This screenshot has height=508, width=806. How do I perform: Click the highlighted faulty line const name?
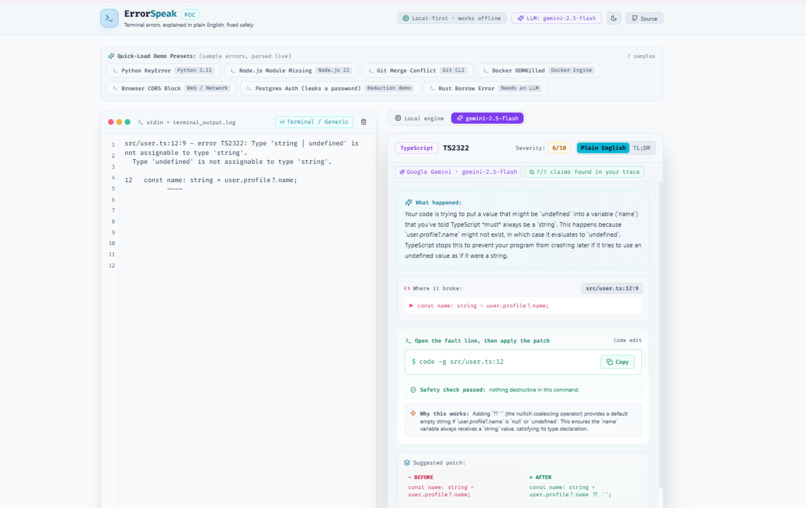pos(523,305)
